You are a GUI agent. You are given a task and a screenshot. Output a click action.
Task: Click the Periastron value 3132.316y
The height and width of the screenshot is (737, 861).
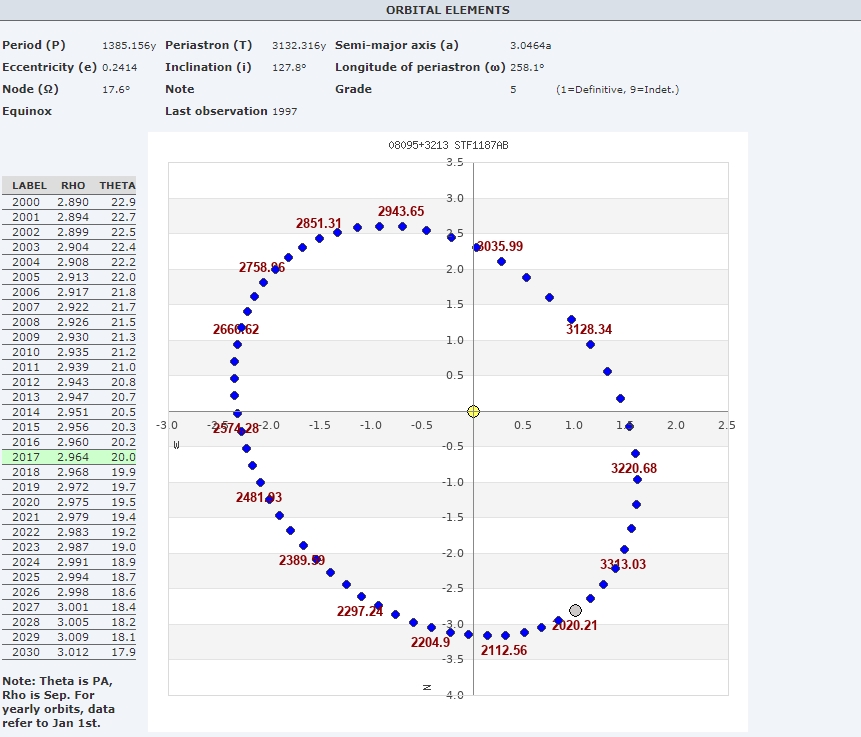tap(299, 46)
